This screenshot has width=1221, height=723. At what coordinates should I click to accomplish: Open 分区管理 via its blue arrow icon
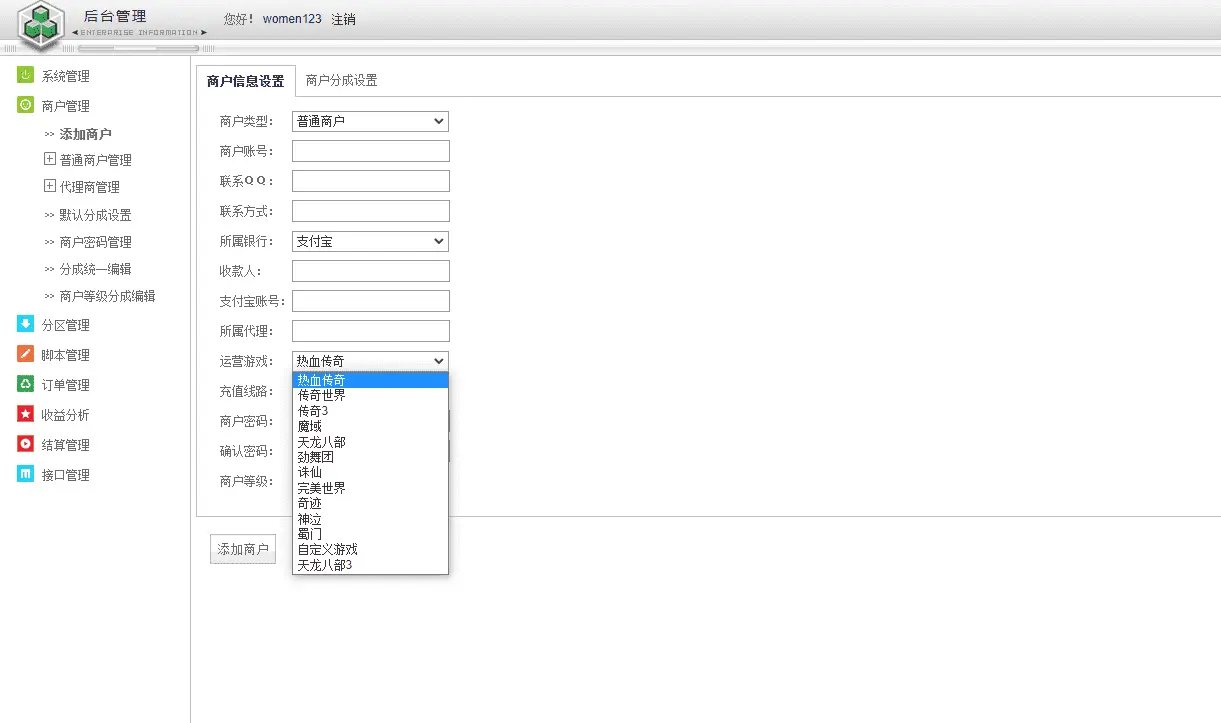pyautogui.click(x=25, y=324)
